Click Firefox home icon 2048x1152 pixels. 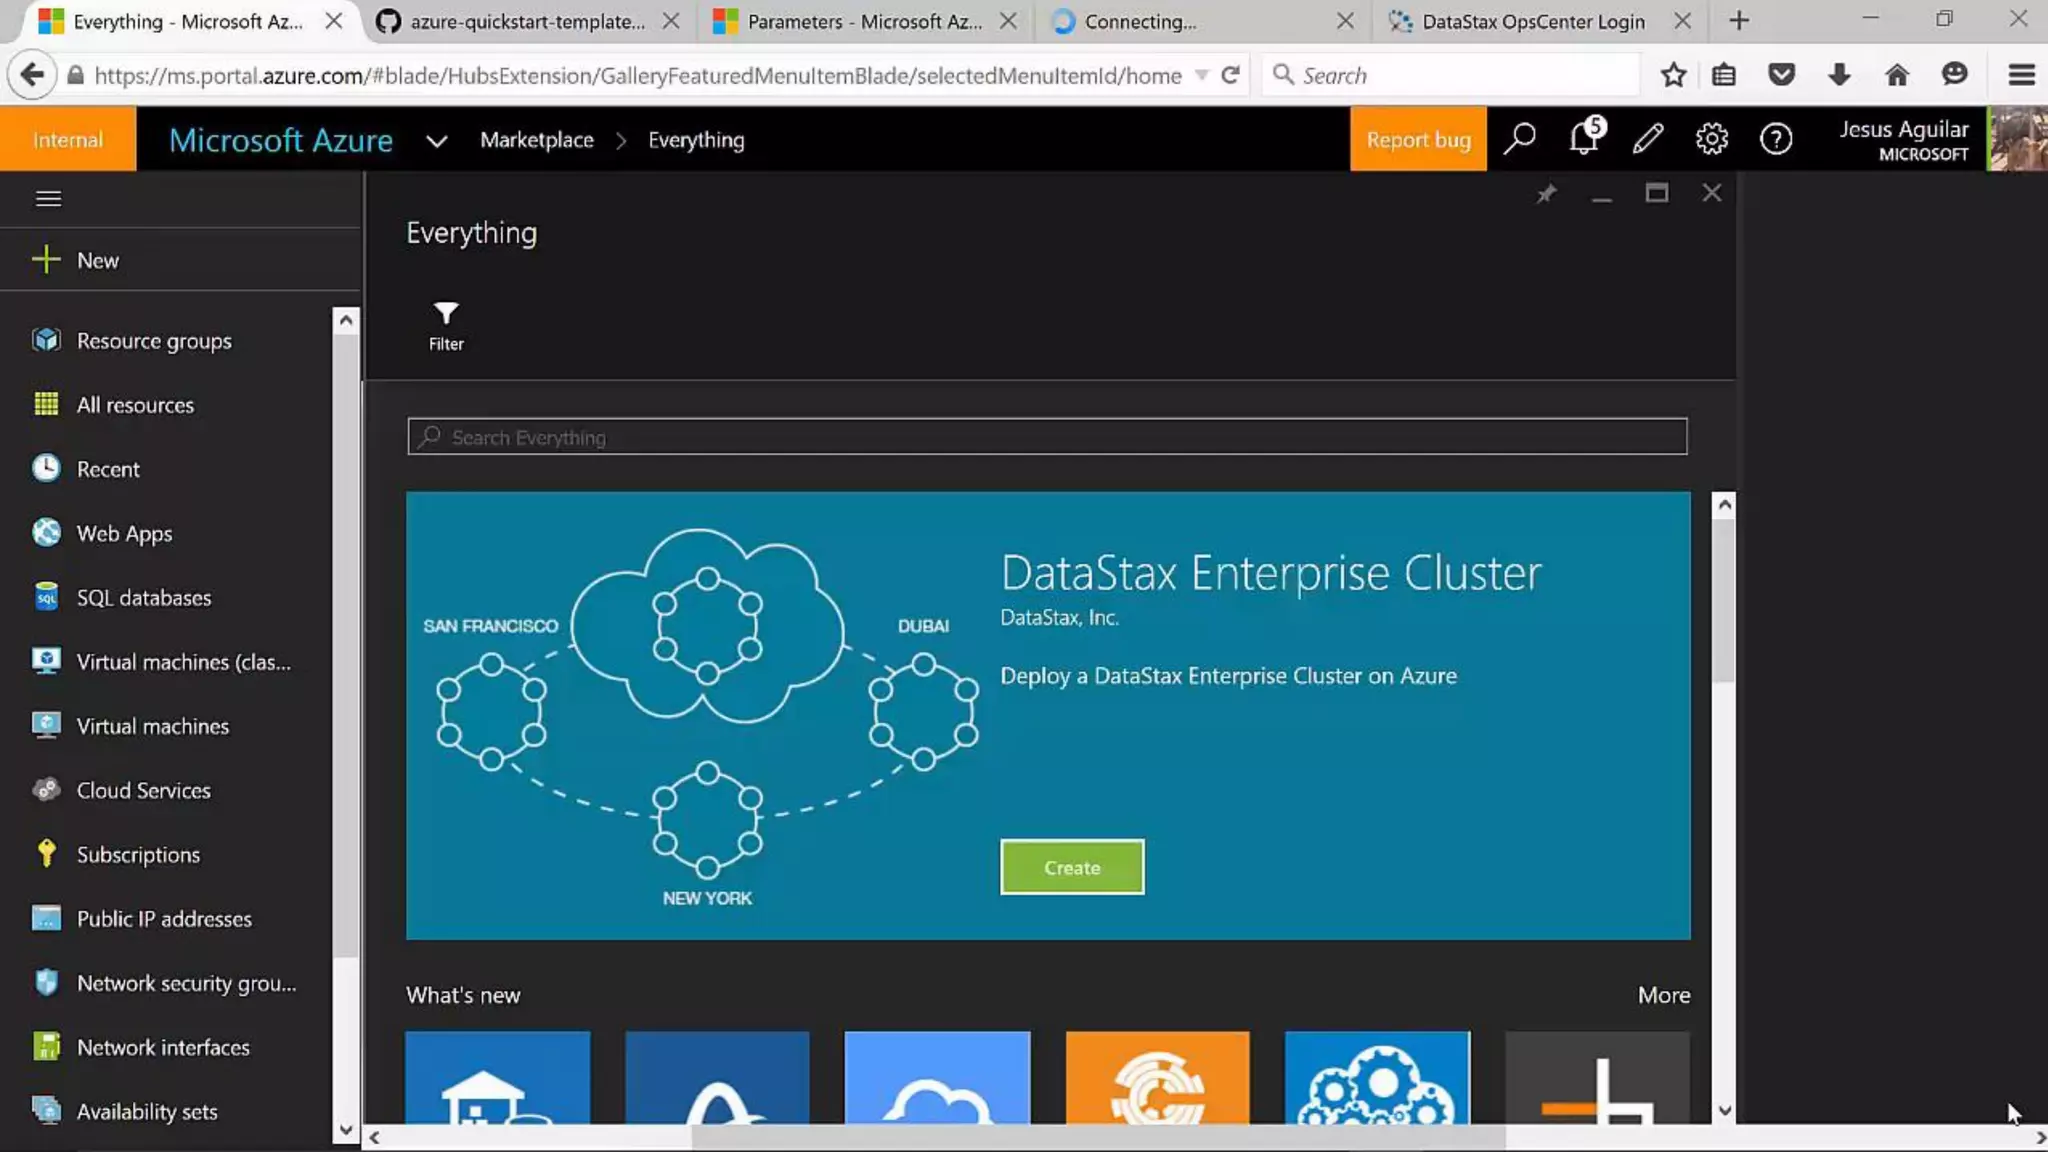coord(1897,75)
